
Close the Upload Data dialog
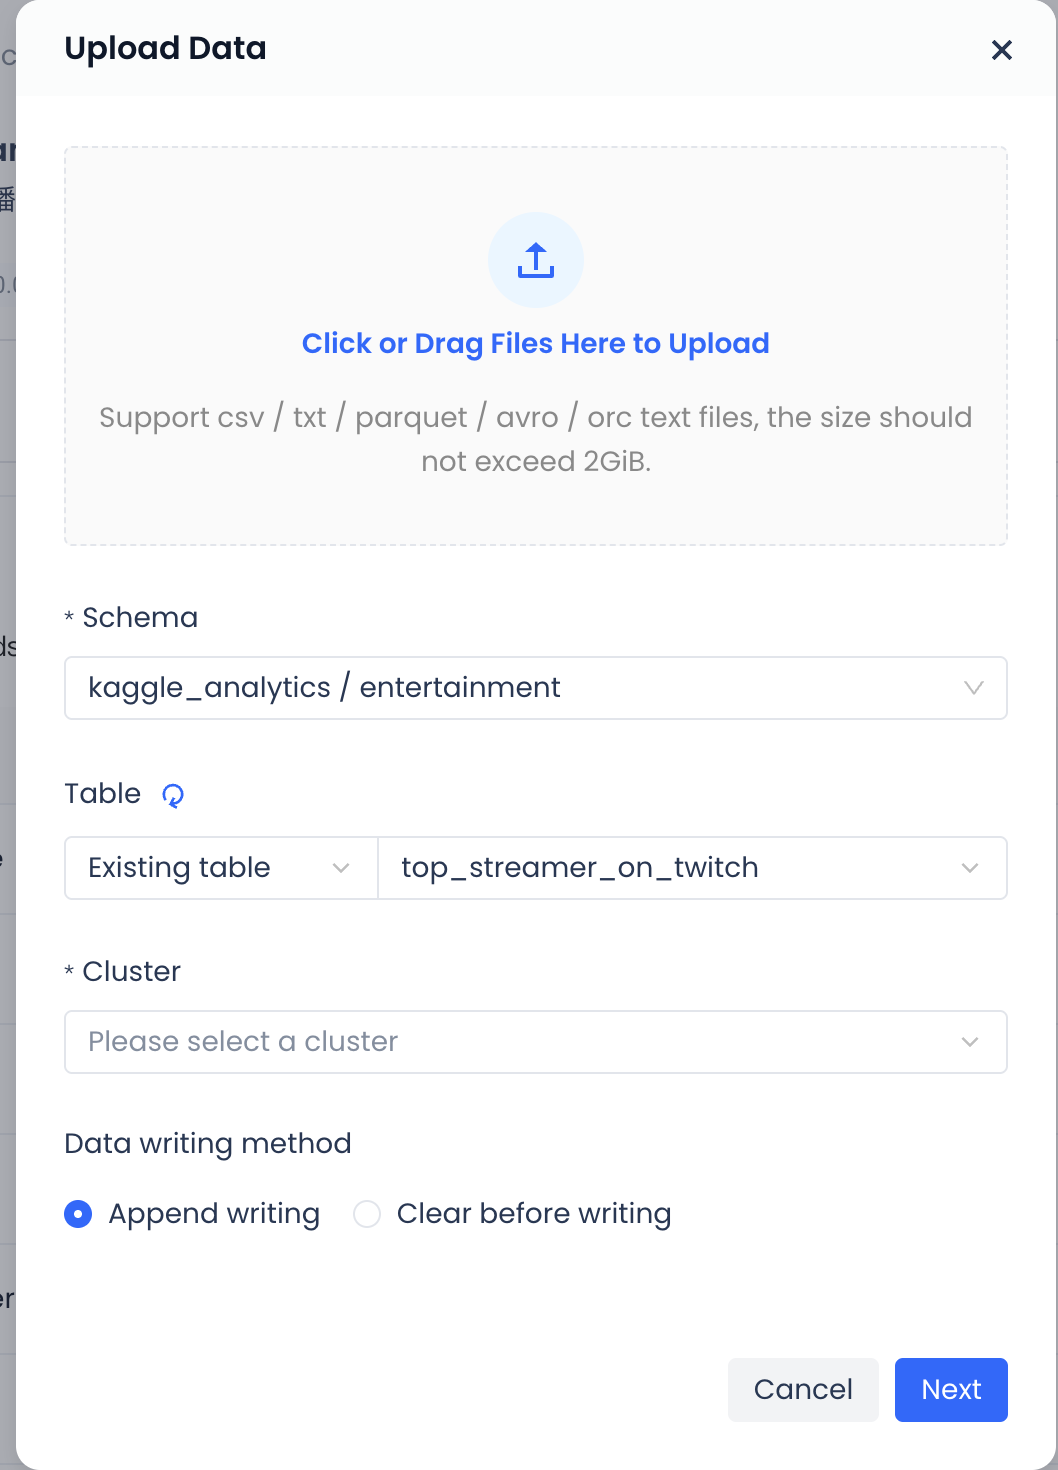[x=1001, y=50]
